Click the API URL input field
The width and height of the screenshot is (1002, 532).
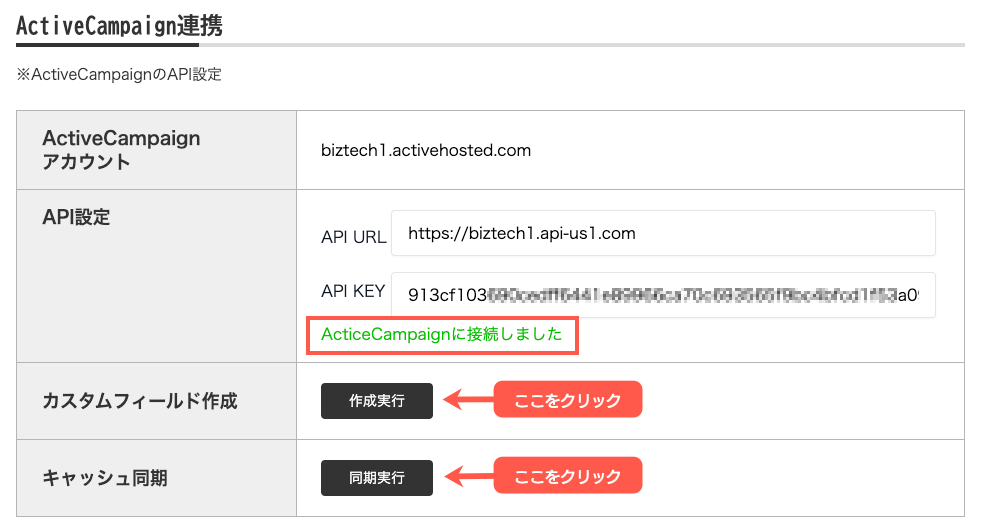coord(662,233)
